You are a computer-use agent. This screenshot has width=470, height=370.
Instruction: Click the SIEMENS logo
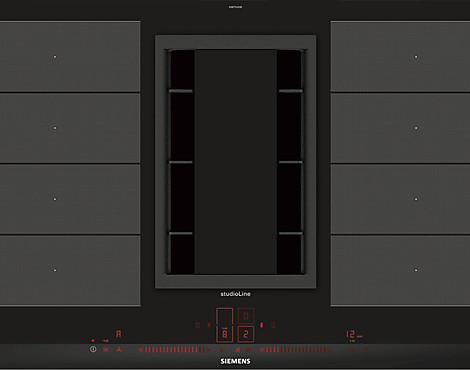(235, 361)
